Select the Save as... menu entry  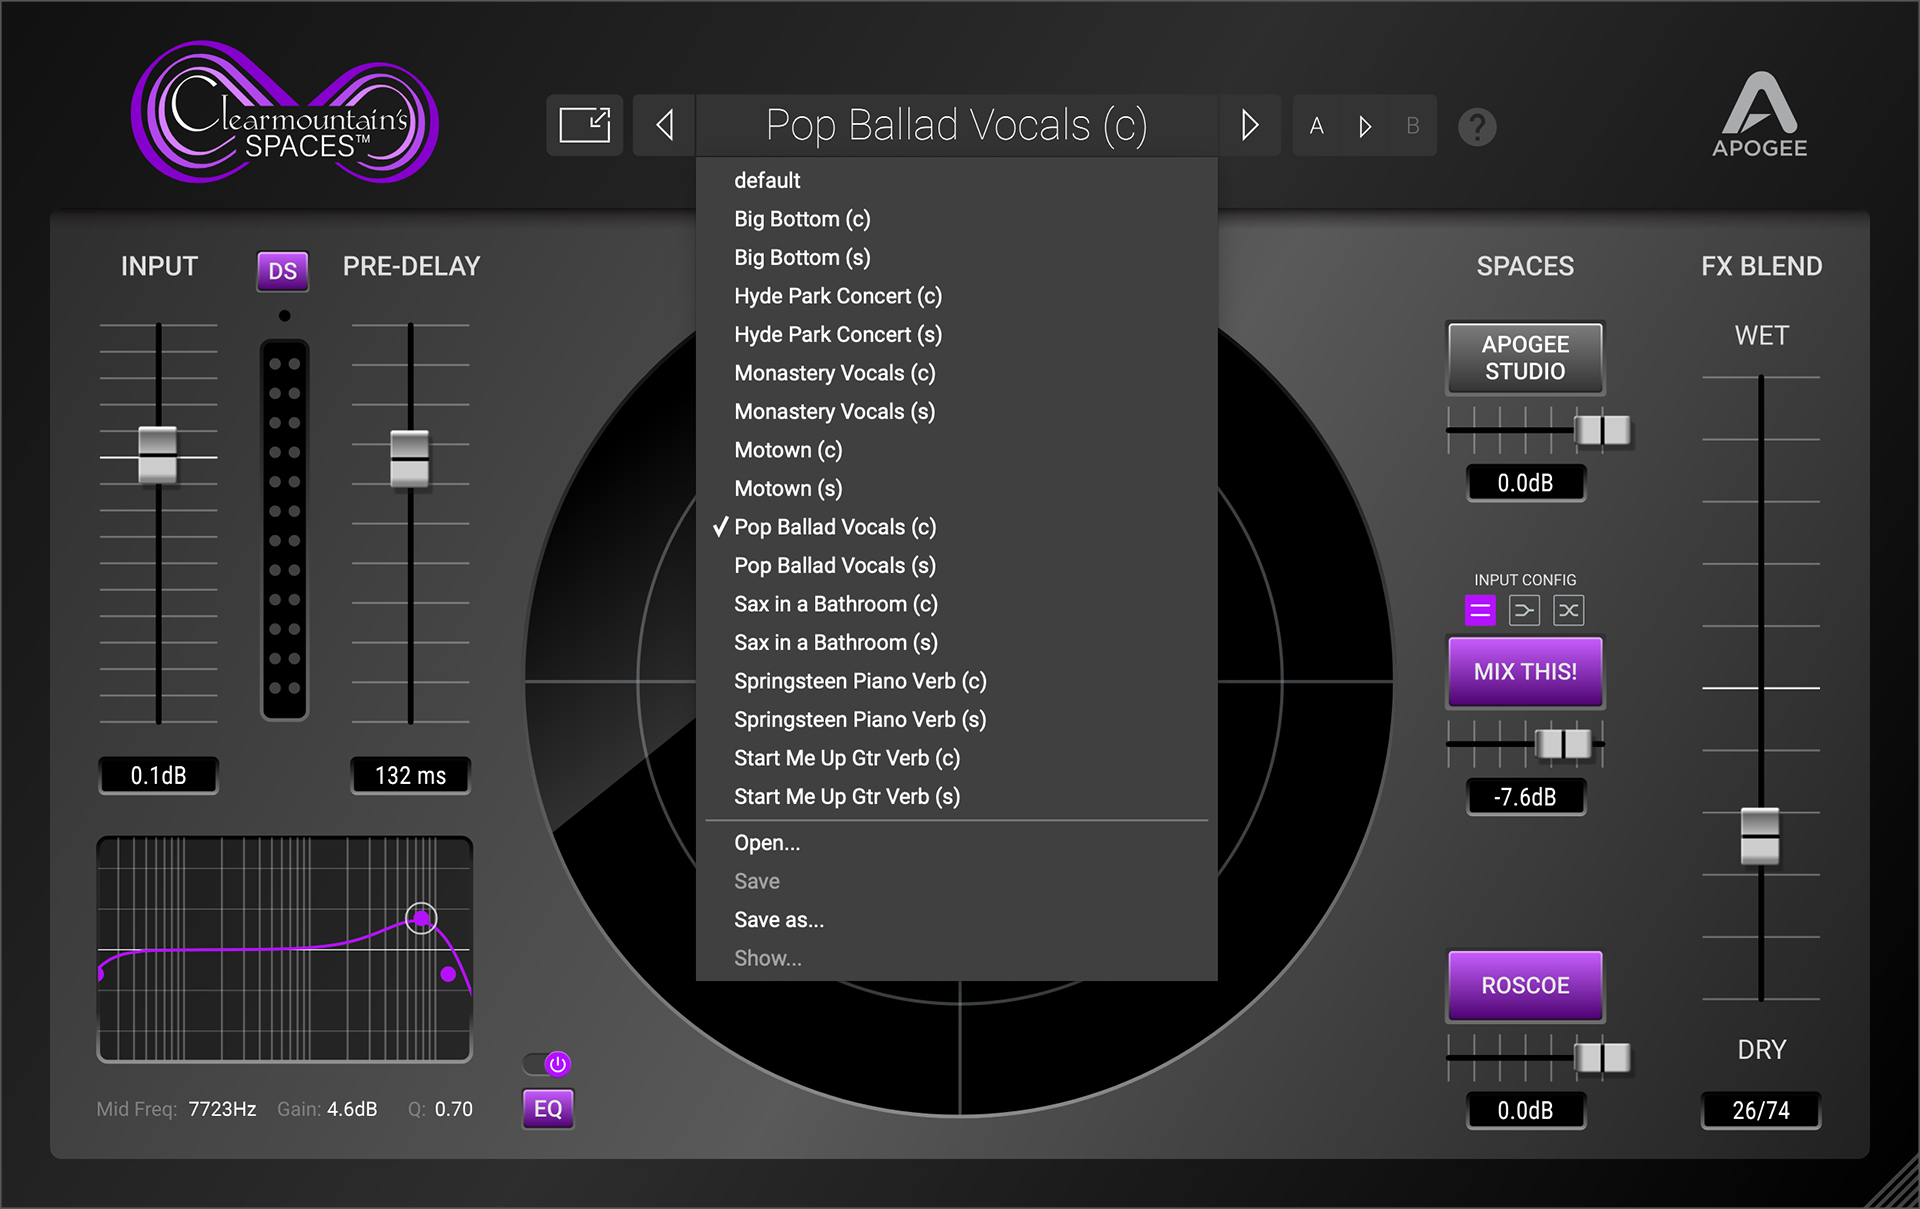pos(779,920)
